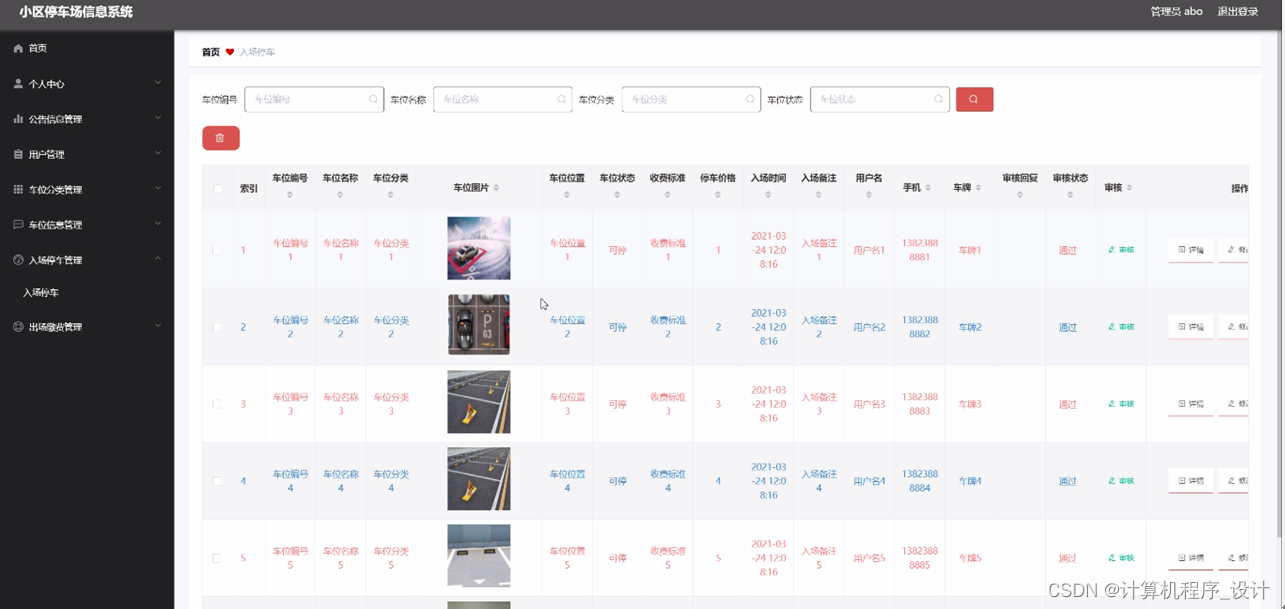The width and height of the screenshot is (1285, 609).
Task: Sort by the 车位编号 column arrows
Action: (x=290, y=195)
